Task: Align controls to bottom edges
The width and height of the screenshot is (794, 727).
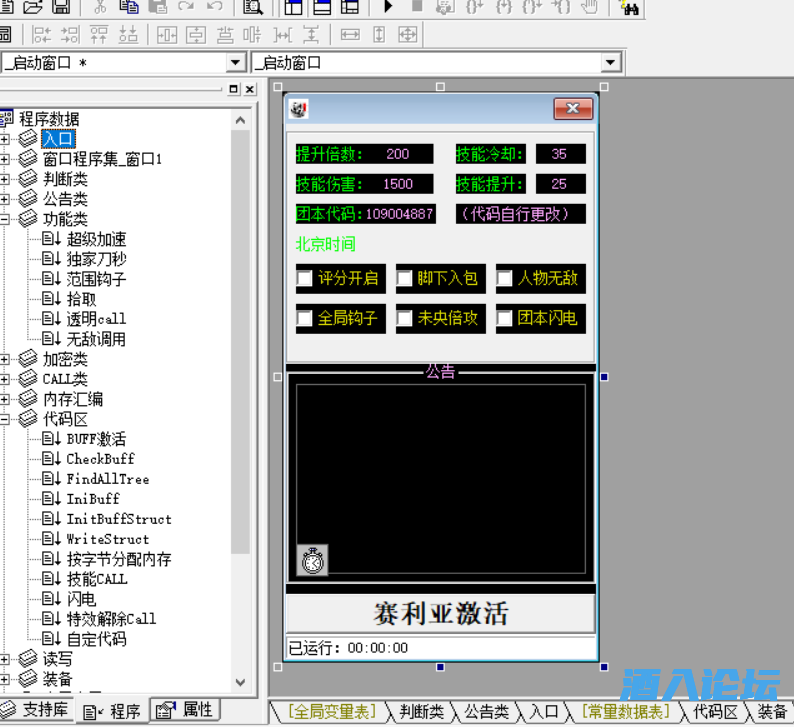Action: (x=128, y=35)
